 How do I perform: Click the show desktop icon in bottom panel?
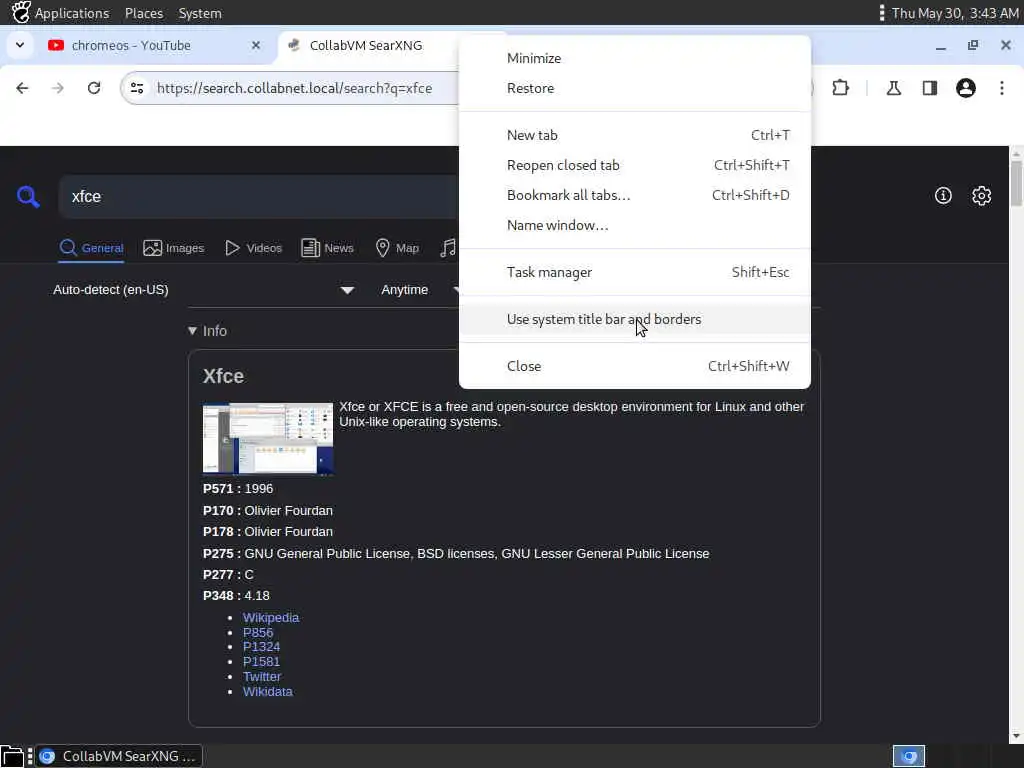[12, 756]
